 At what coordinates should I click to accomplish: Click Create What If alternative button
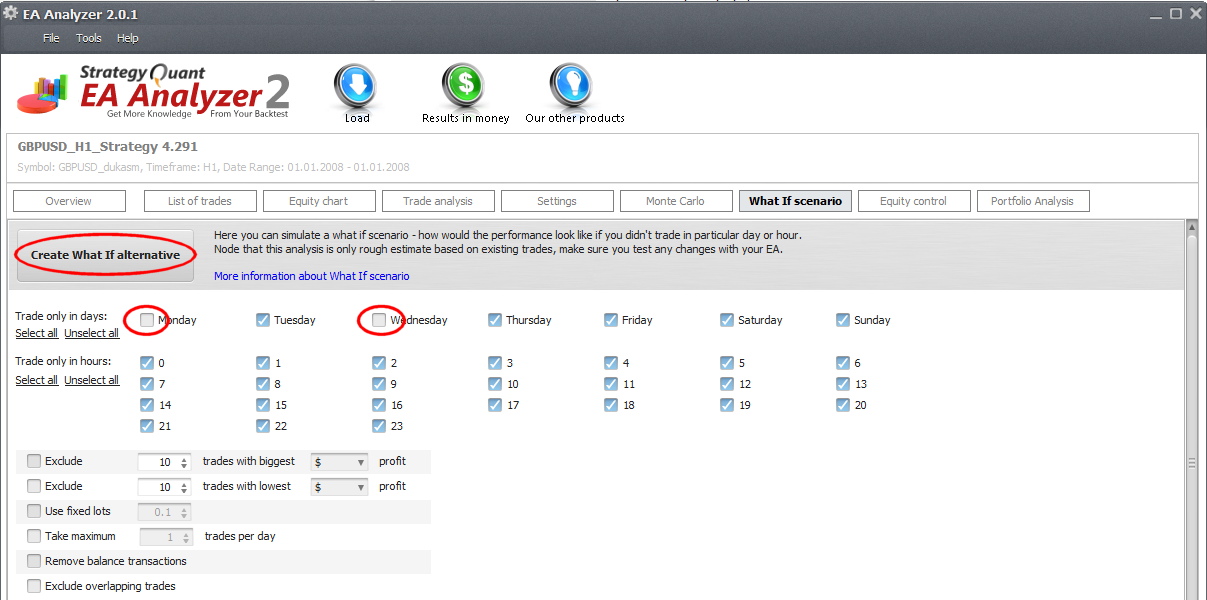(105, 255)
